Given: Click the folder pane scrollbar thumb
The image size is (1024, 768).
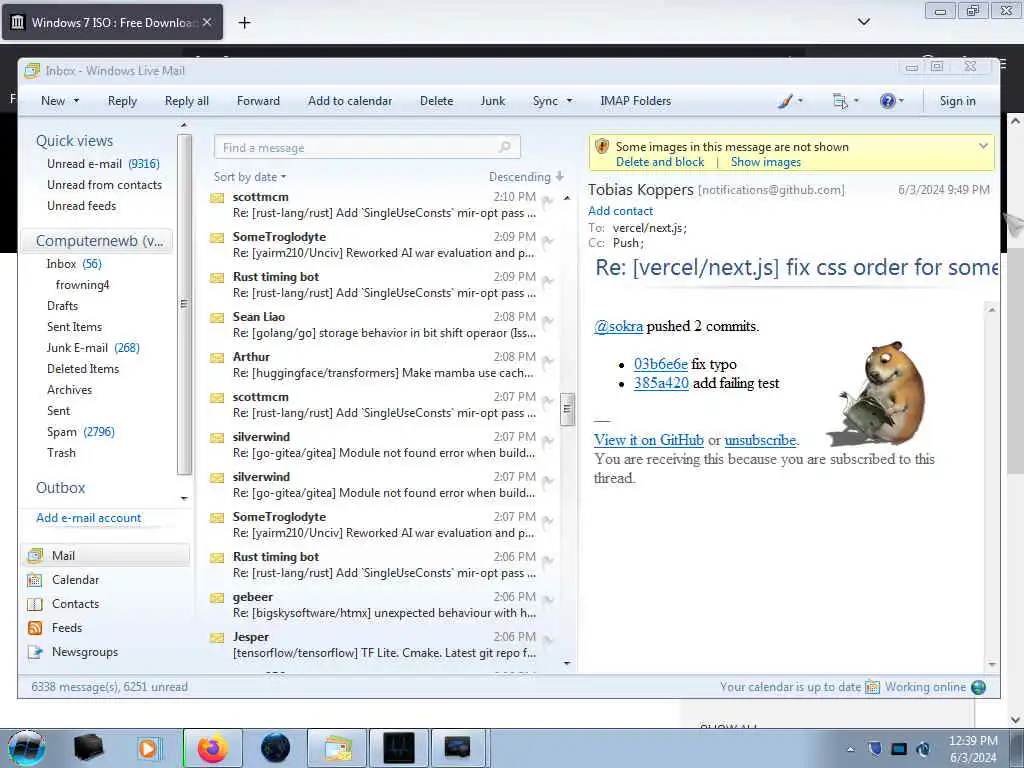Looking at the screenshot, I should point(184,304).
